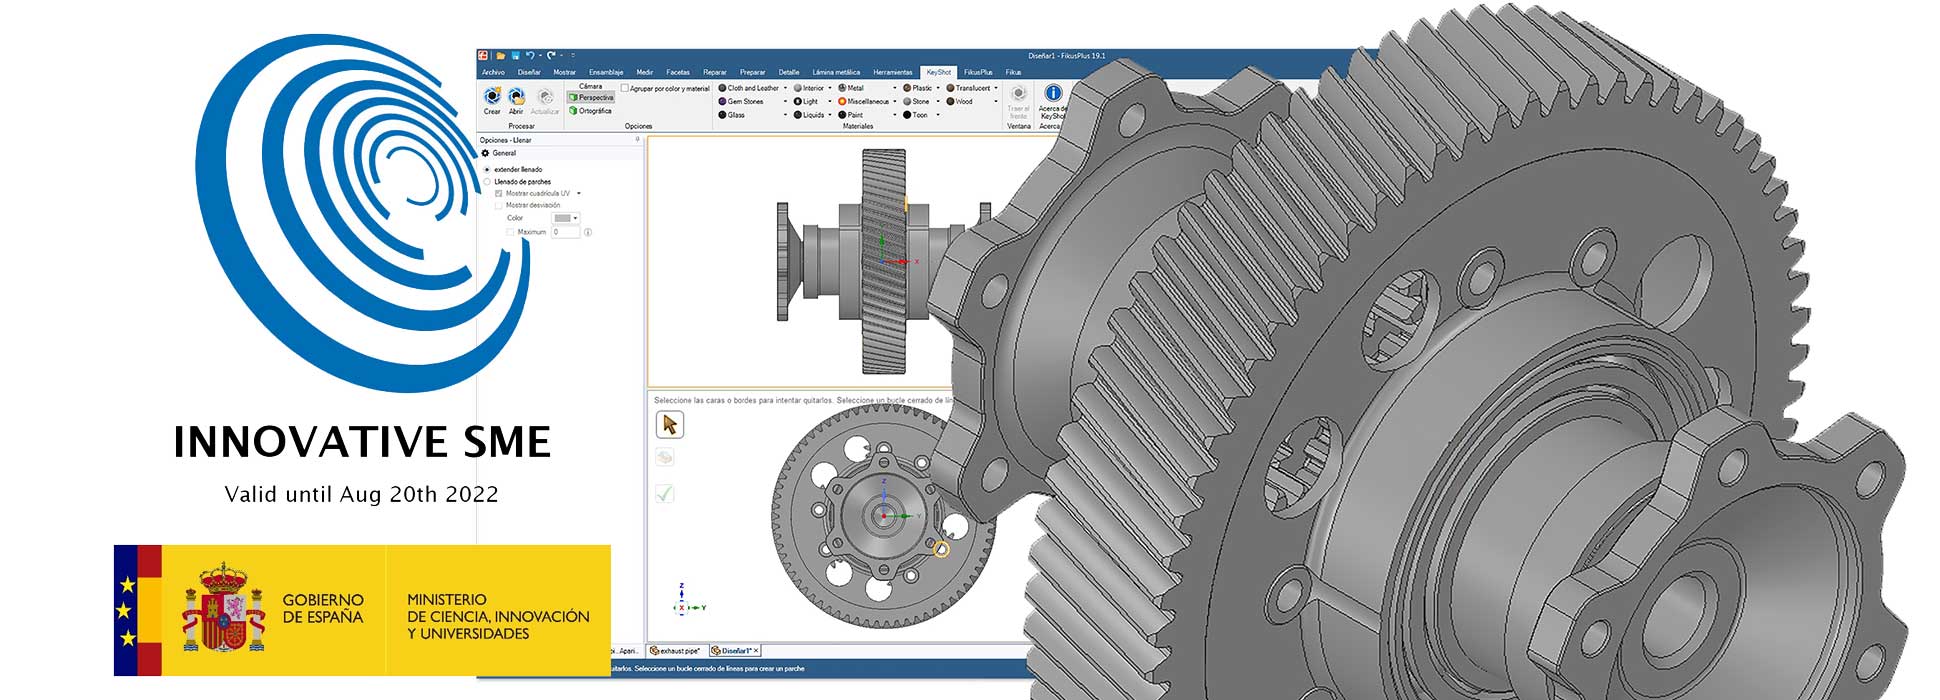Pick the Toon material
This screenshot has height=700, width=1940.
(x=916, y=115)
